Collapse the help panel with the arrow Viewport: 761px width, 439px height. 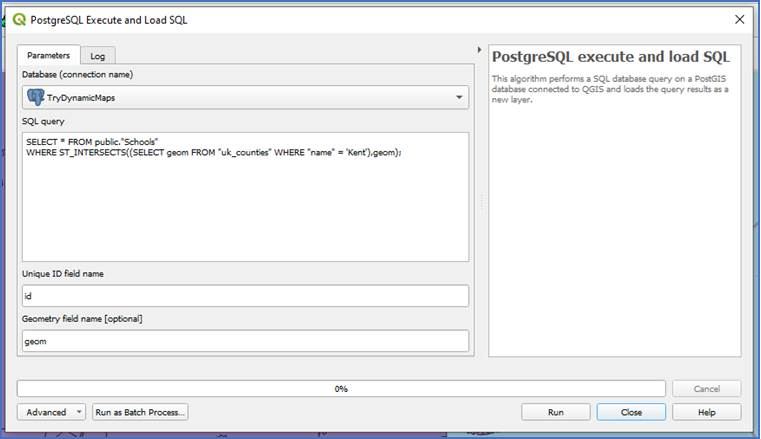[x=479, y=49]
